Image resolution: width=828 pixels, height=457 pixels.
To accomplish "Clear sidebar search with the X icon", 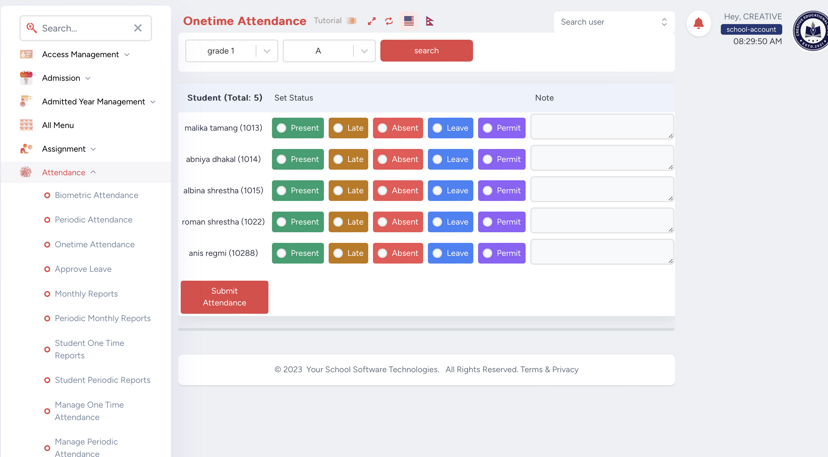I will click(138, 28).
